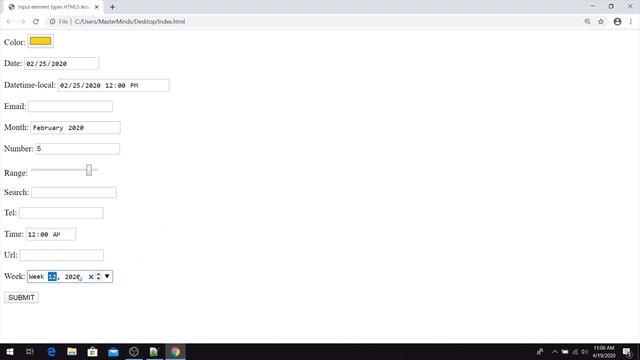
Task: Click the Date input field
Action: [61, 64]
